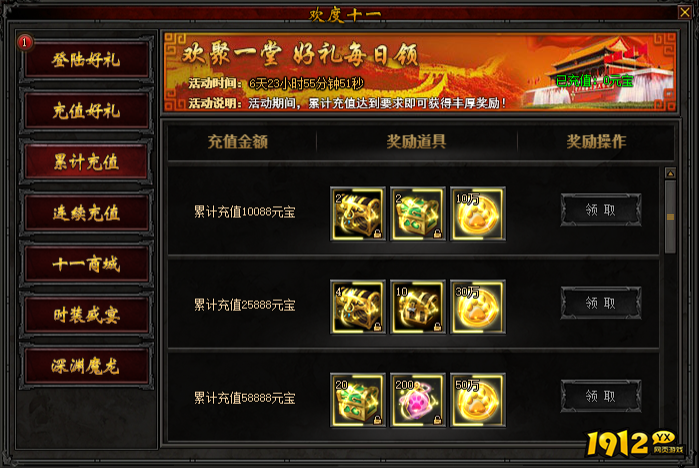Click the 50万 gold coin reward icon
The height and width of the screenshot is (468, 699).
477,400
